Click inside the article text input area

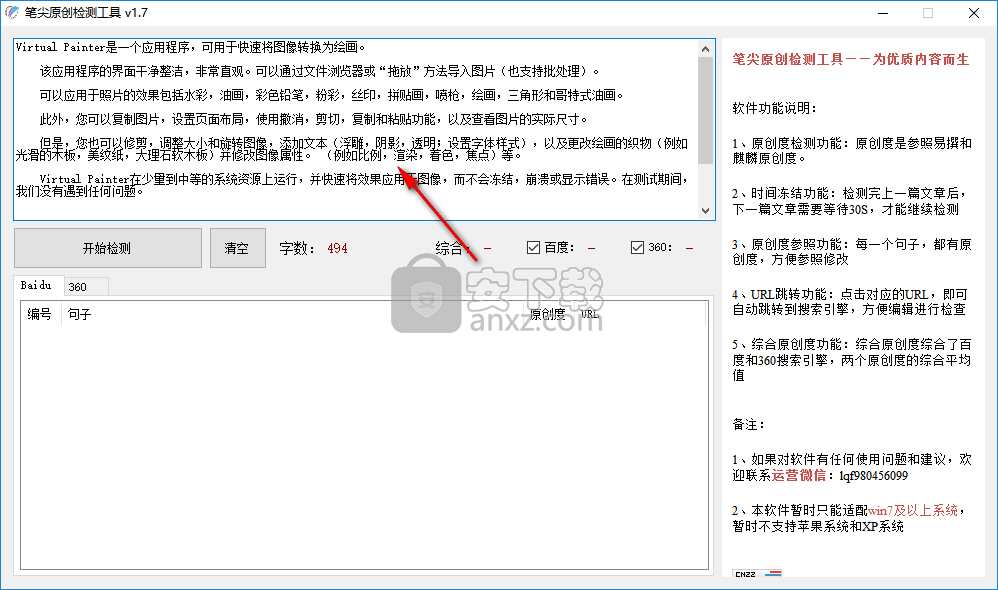[x=356, y=129]
